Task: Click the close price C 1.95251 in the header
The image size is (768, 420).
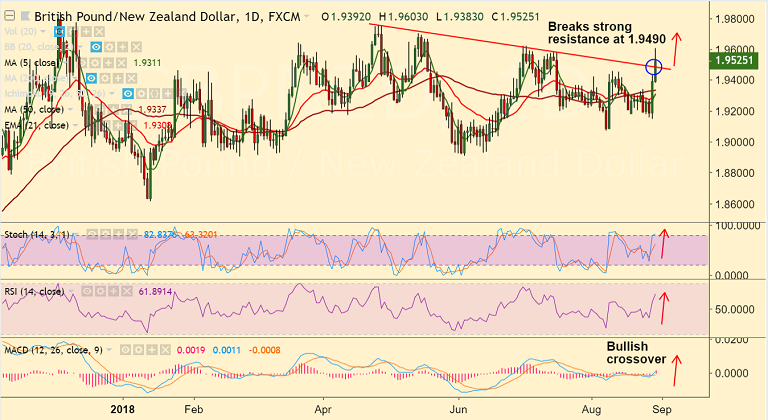Action: click(516, 17)
